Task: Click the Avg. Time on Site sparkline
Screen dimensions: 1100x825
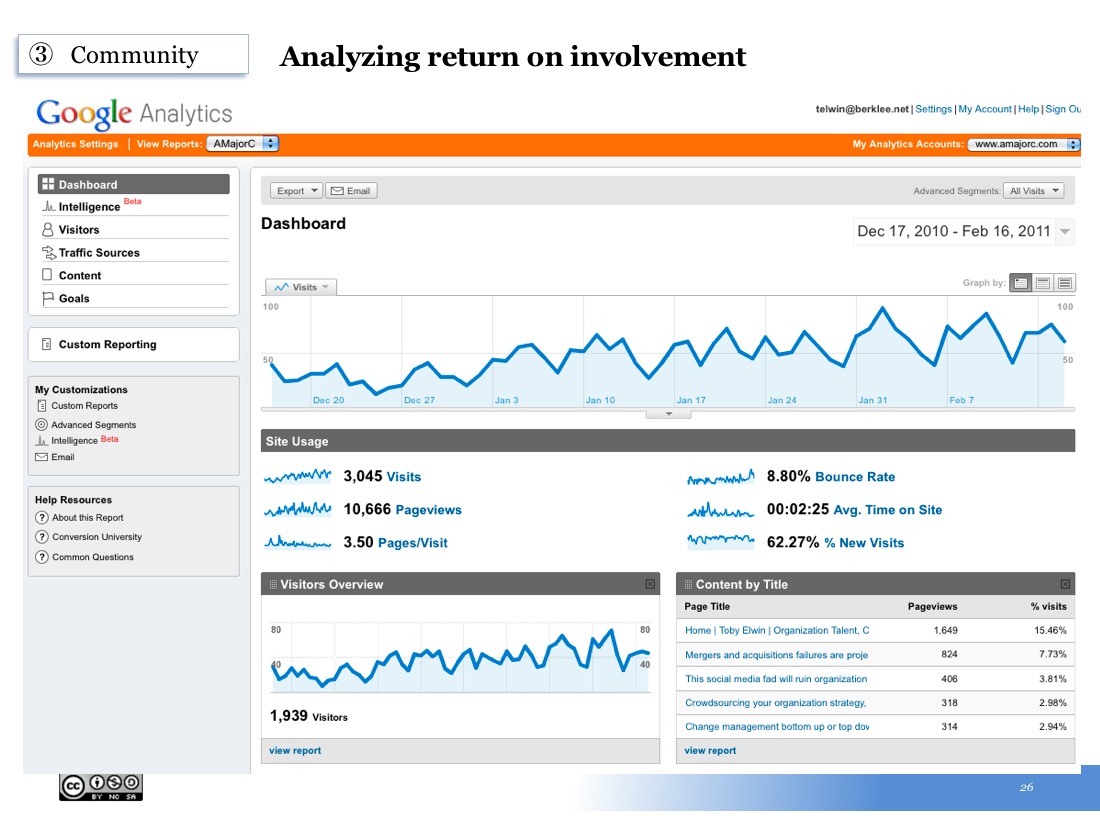Action: 721,509
